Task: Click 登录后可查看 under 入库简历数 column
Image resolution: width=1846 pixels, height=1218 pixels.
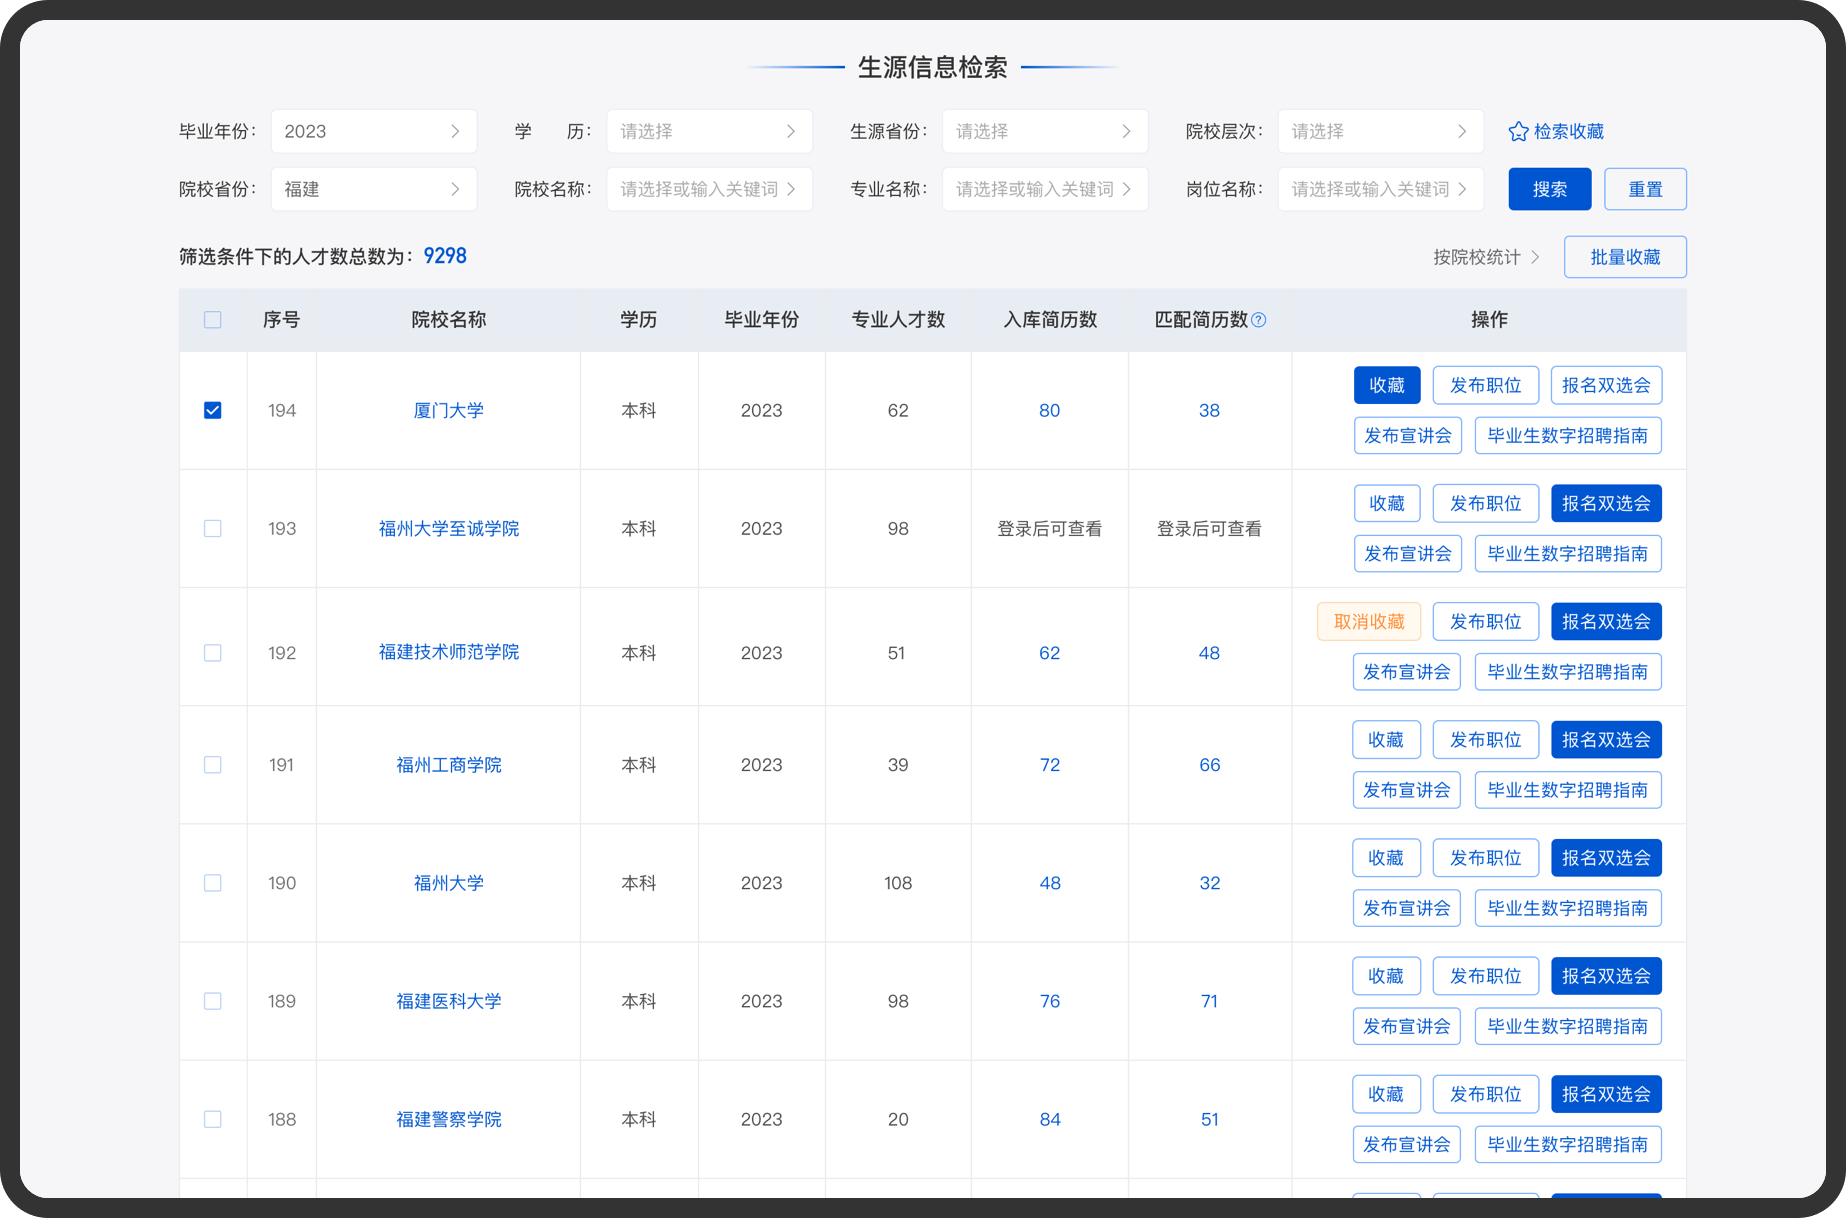Action: 1049,528
